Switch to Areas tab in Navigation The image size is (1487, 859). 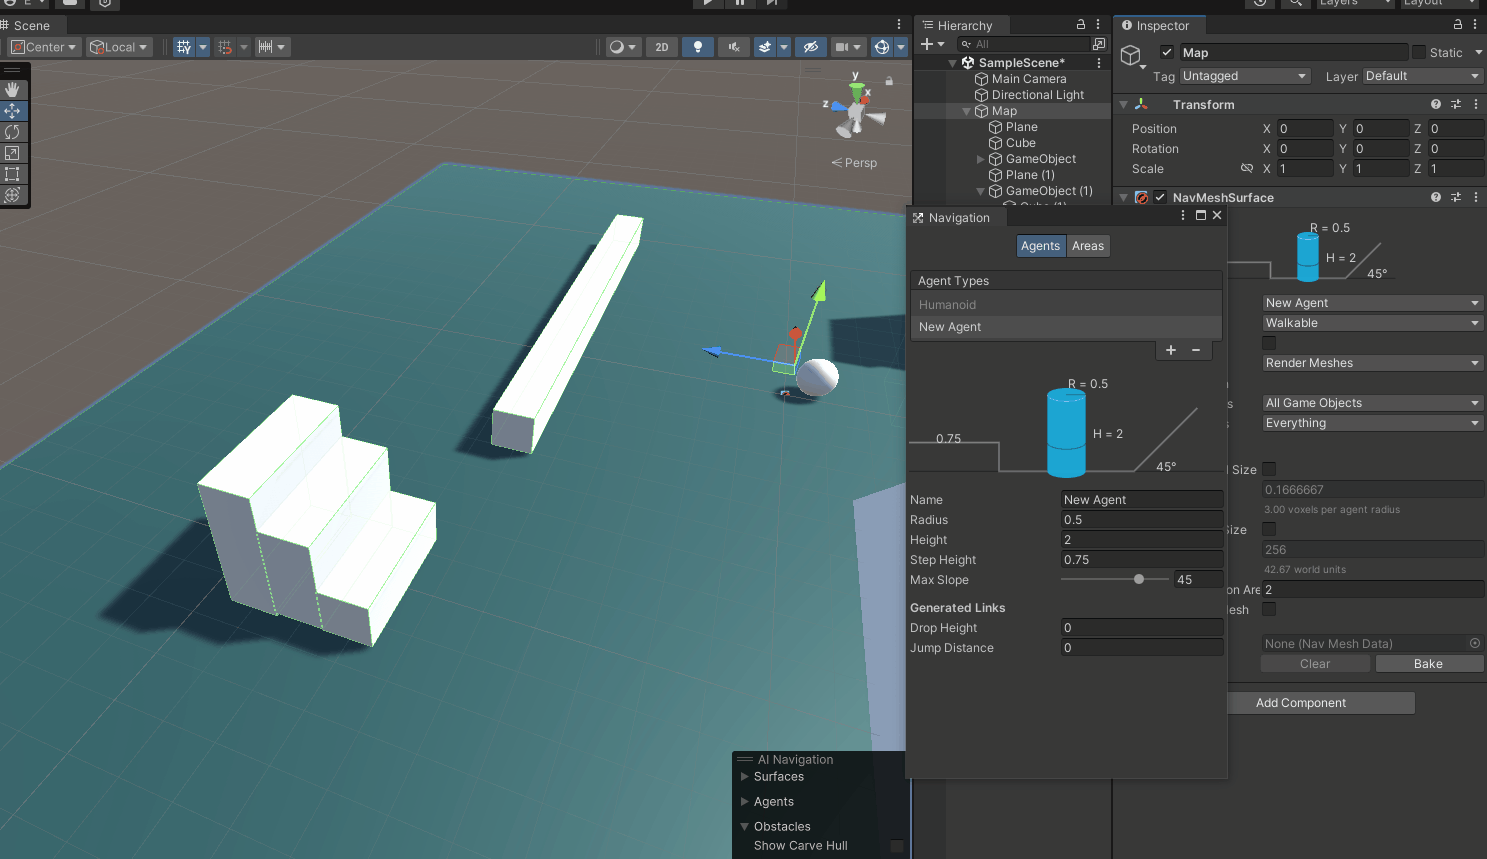point(1088,246)
